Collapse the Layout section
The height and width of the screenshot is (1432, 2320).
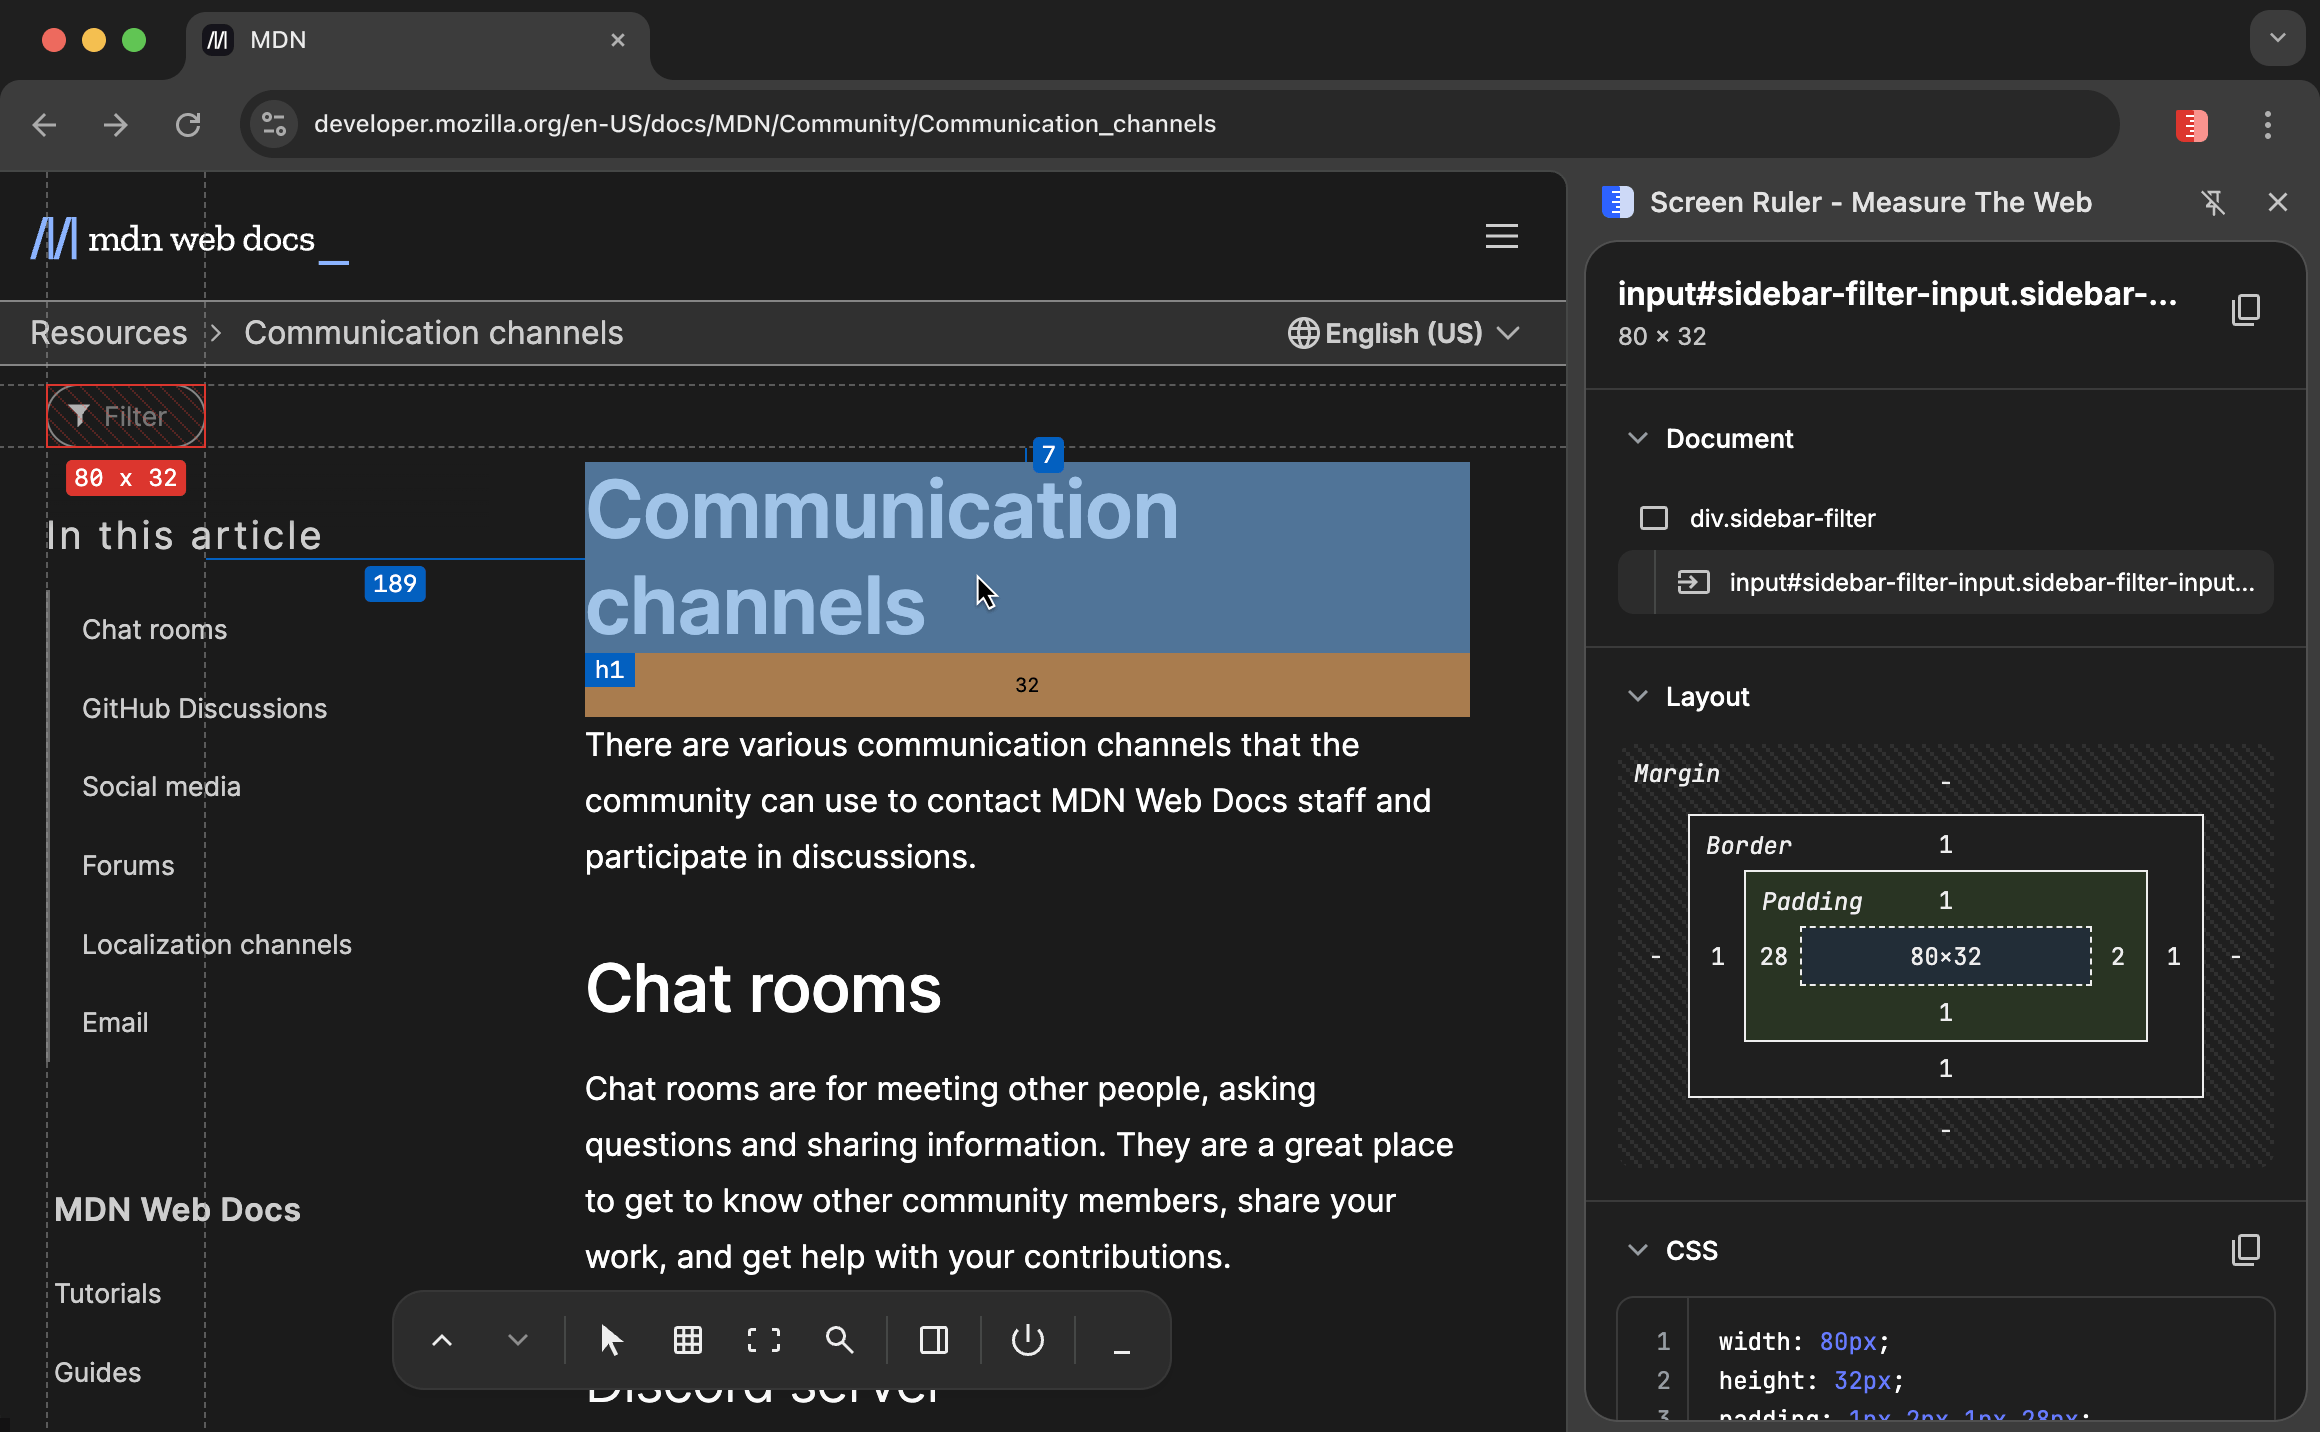[x=1637, y=696]
